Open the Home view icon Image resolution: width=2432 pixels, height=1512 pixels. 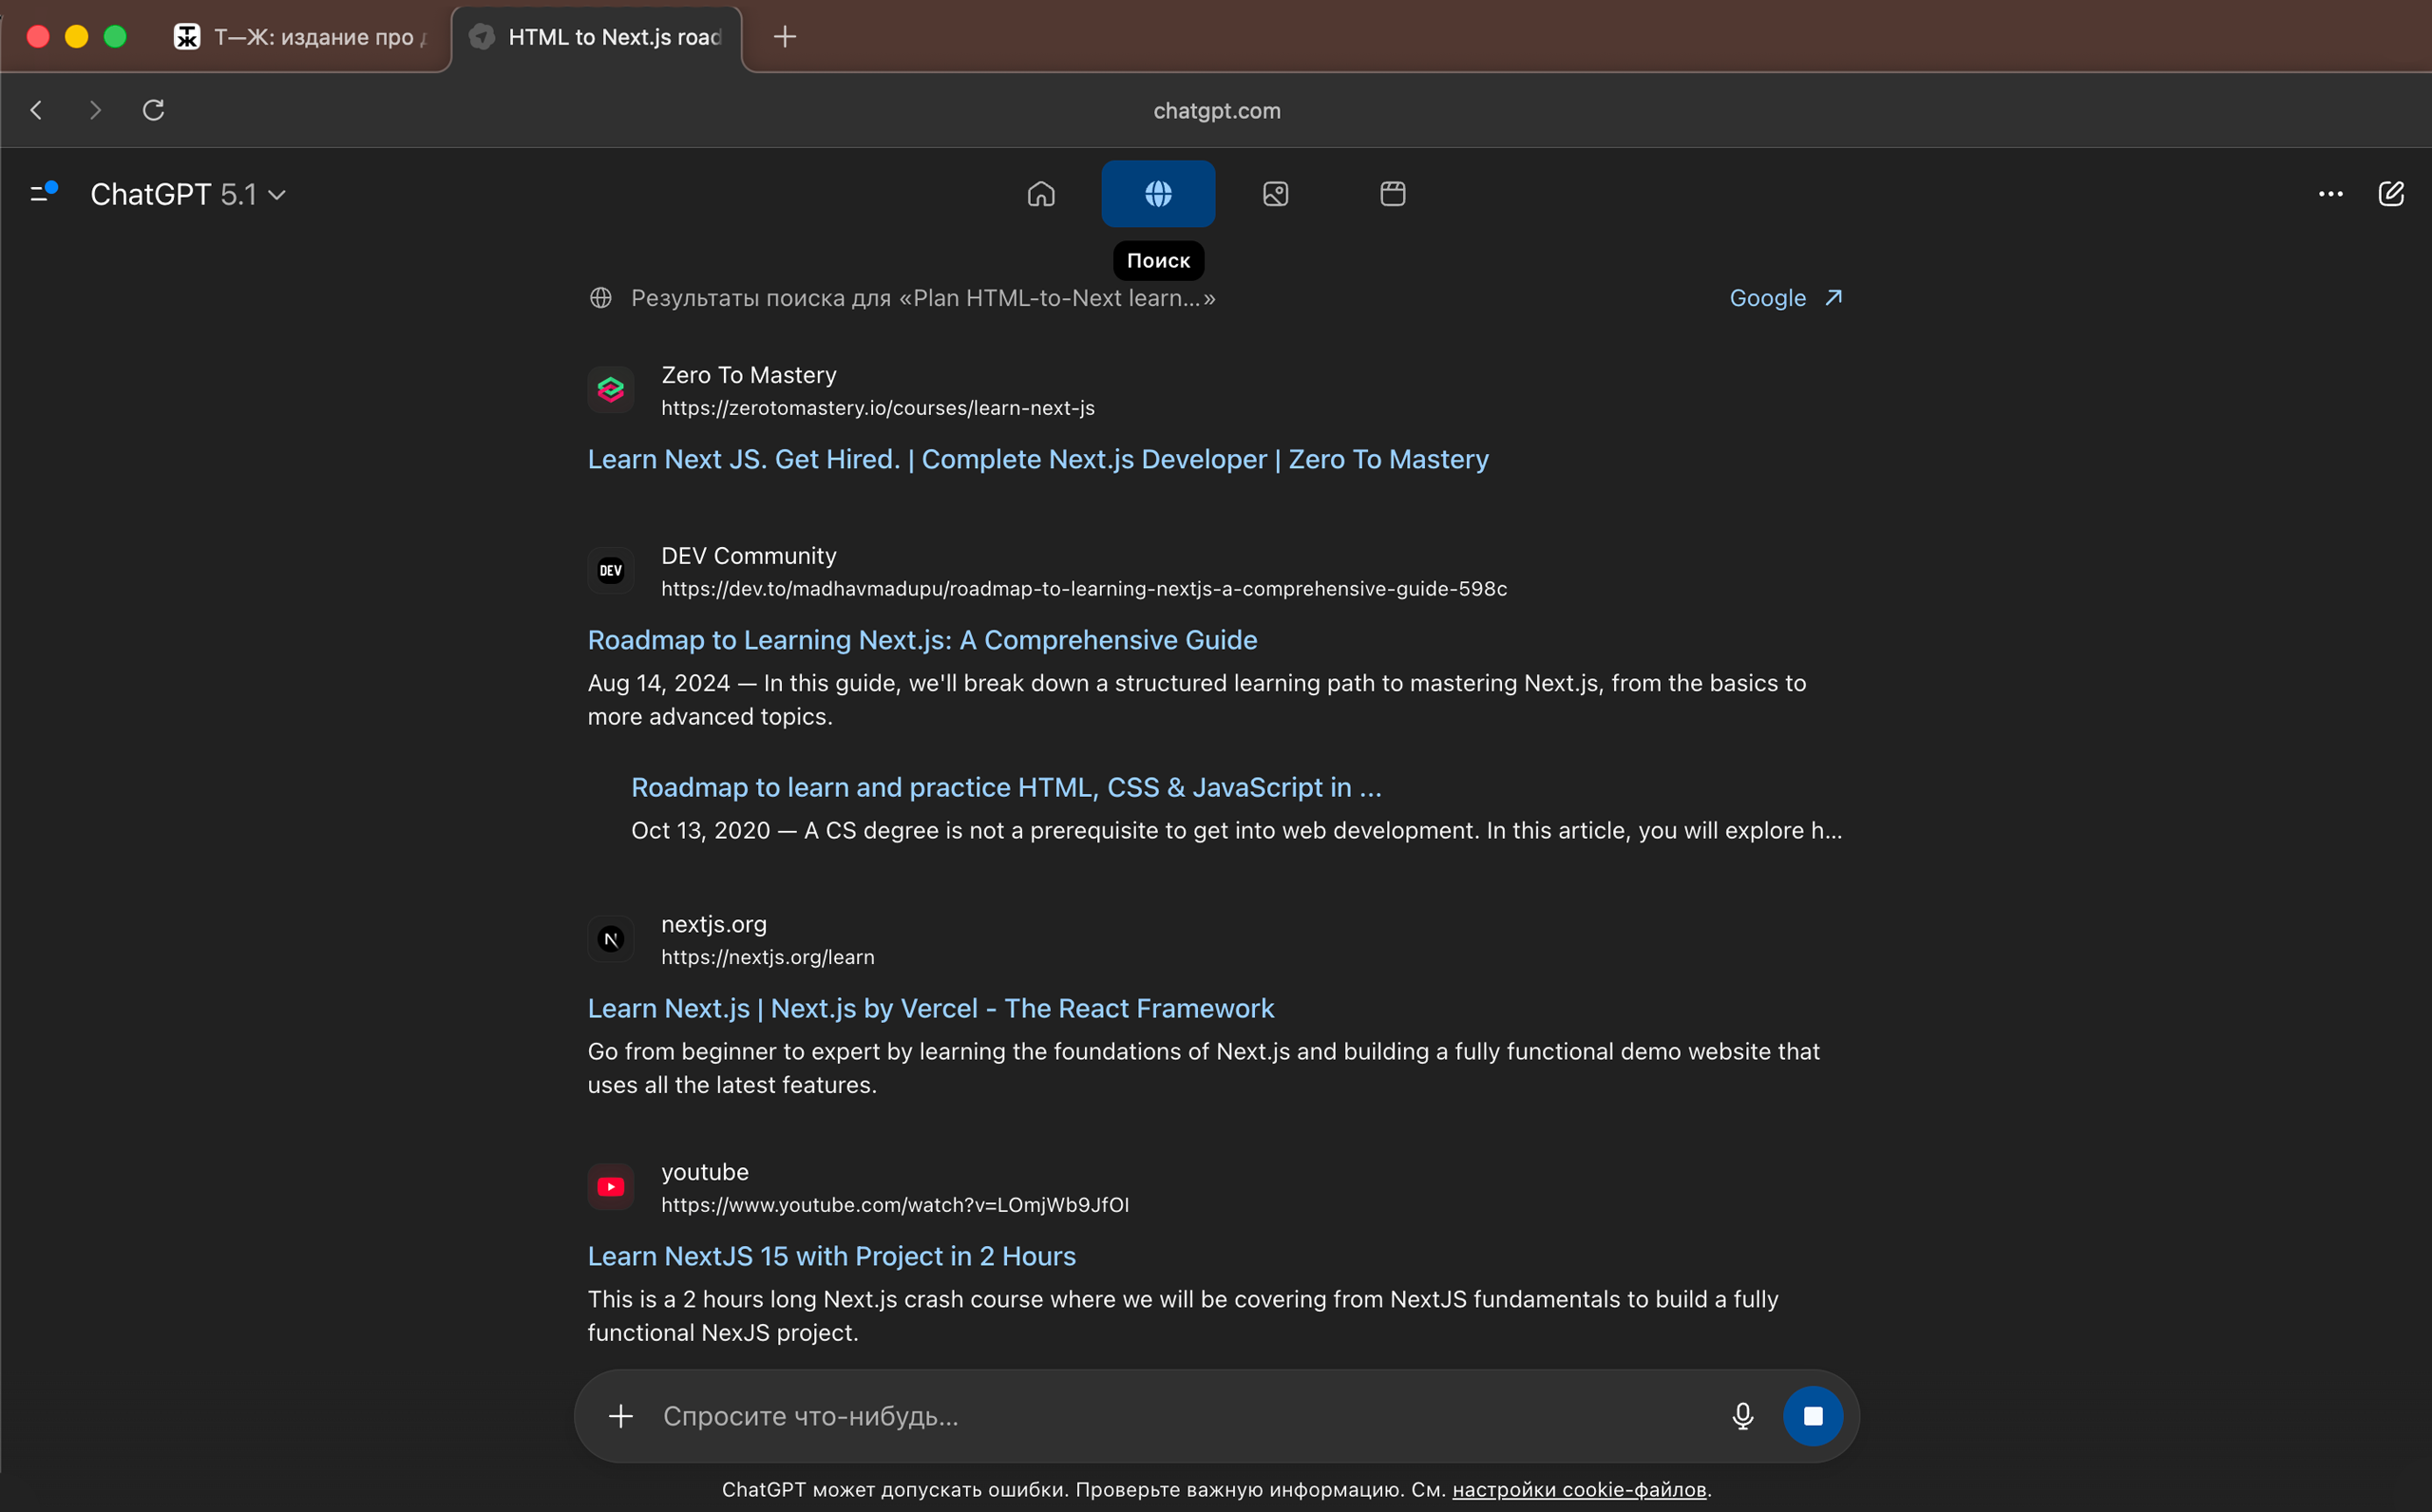(x=1041, y=194)
